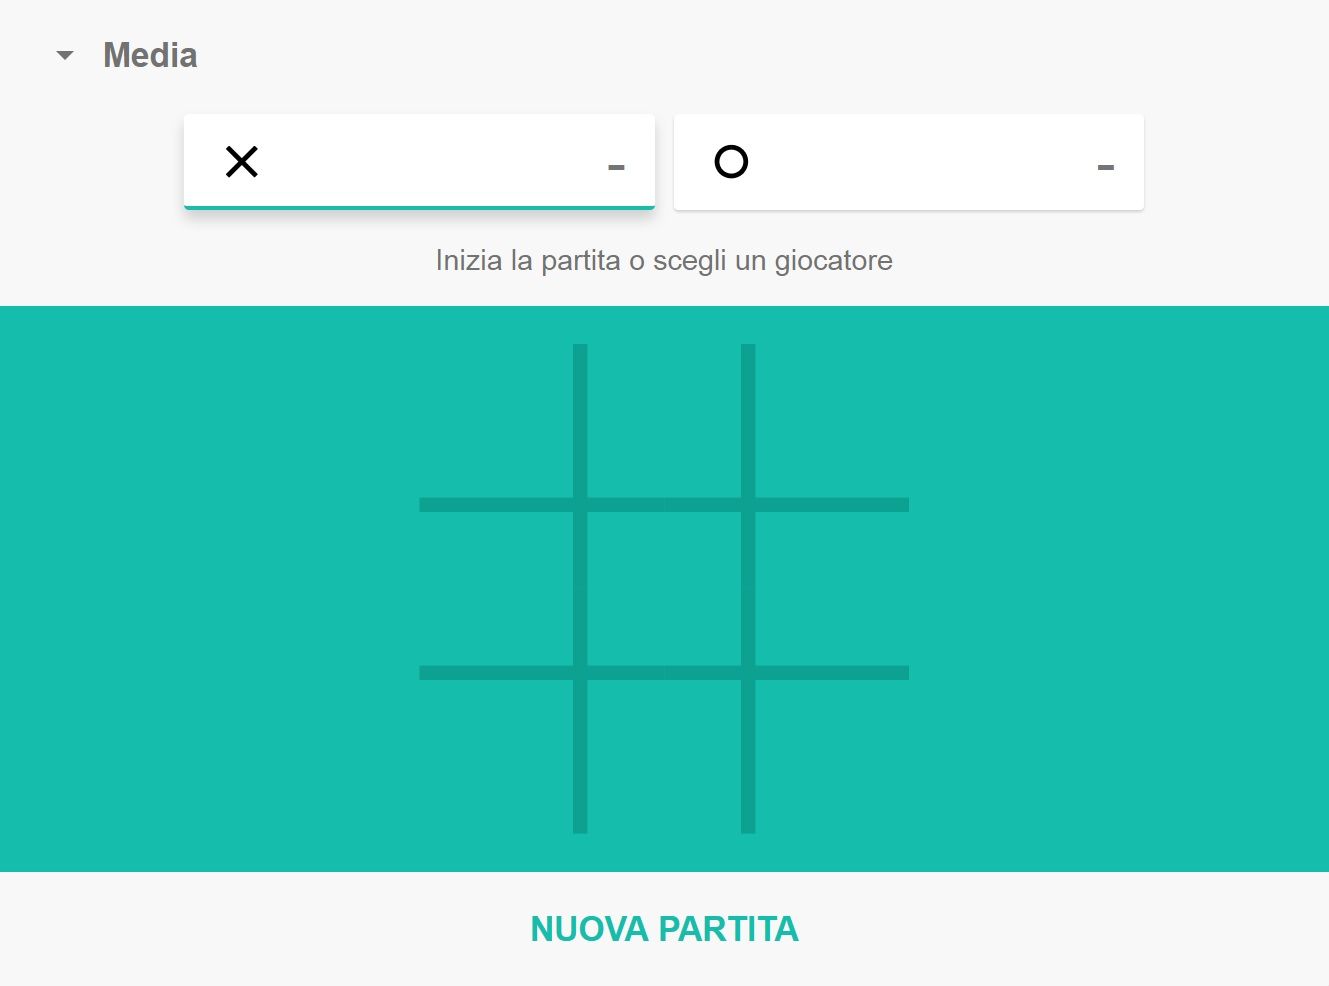Screen dimensions: 1329x986
Task: Mark the middle-left board cell
Action: [x=496, y=589]
